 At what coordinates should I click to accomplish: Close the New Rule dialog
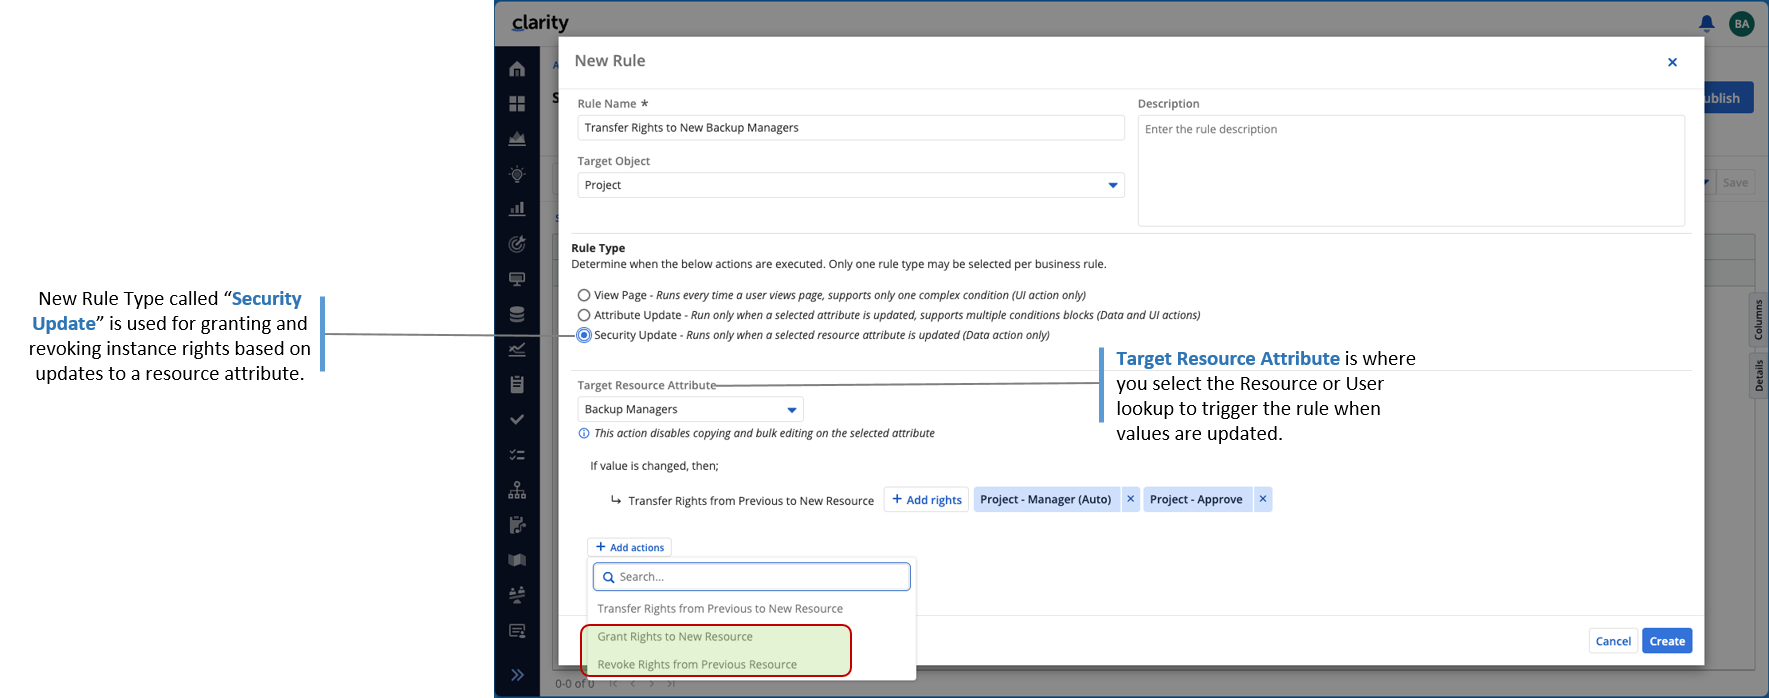1672,62
